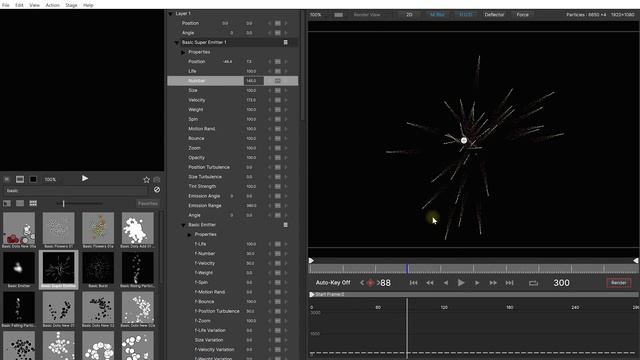This screenshot has height=360, width=640.
Task: Select the Basic Super Emitter thumbnail
Action: (x=58, y=270)
